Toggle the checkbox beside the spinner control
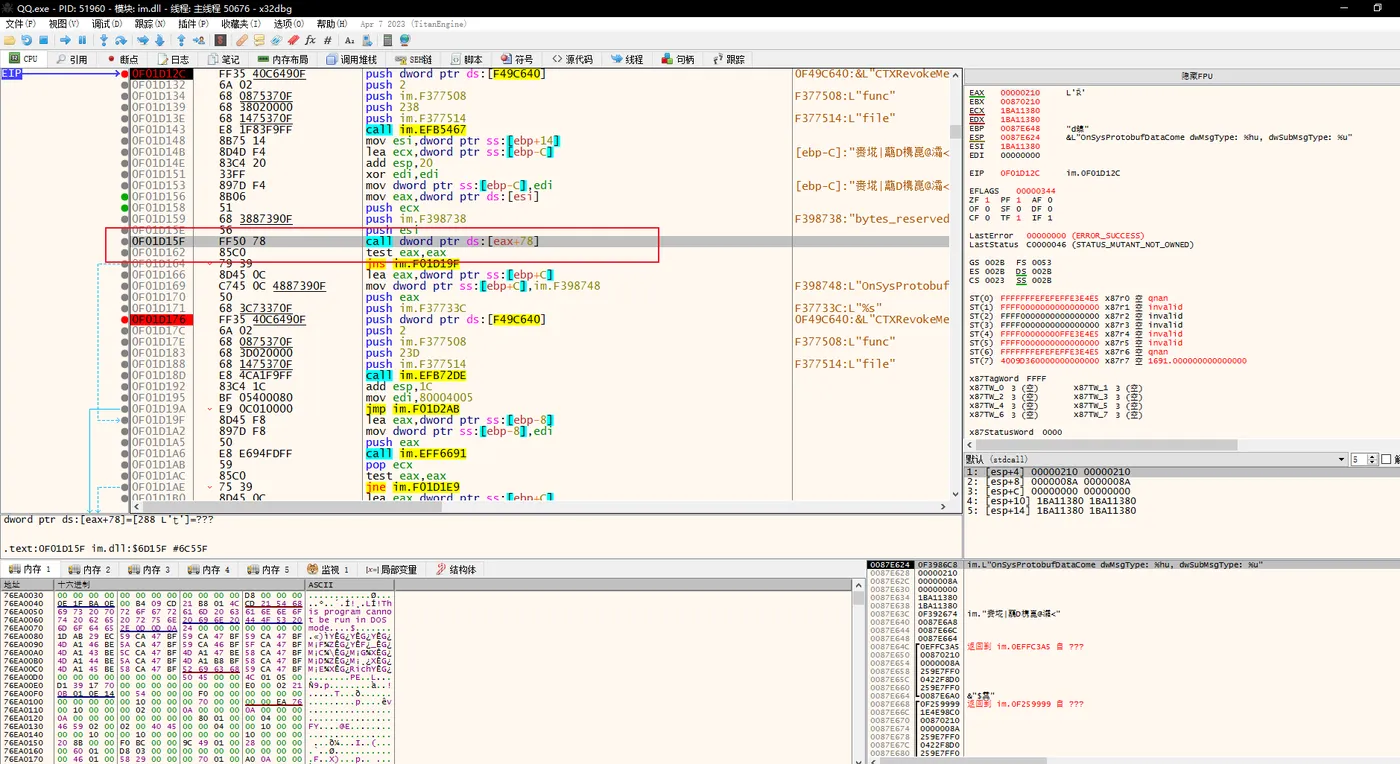1400x764 pixels. (1386, 459)
